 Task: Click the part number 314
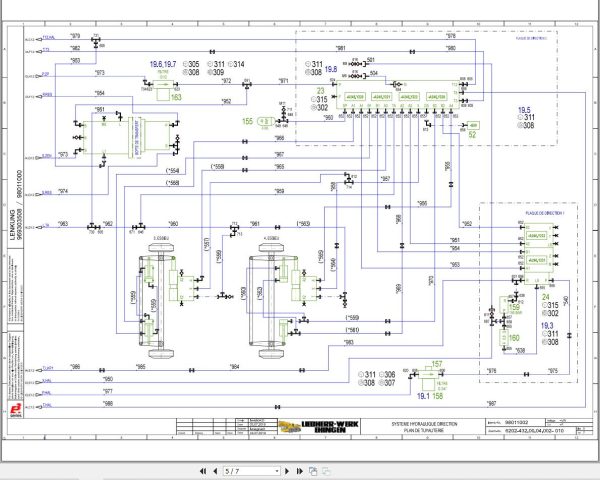[239, 64]
